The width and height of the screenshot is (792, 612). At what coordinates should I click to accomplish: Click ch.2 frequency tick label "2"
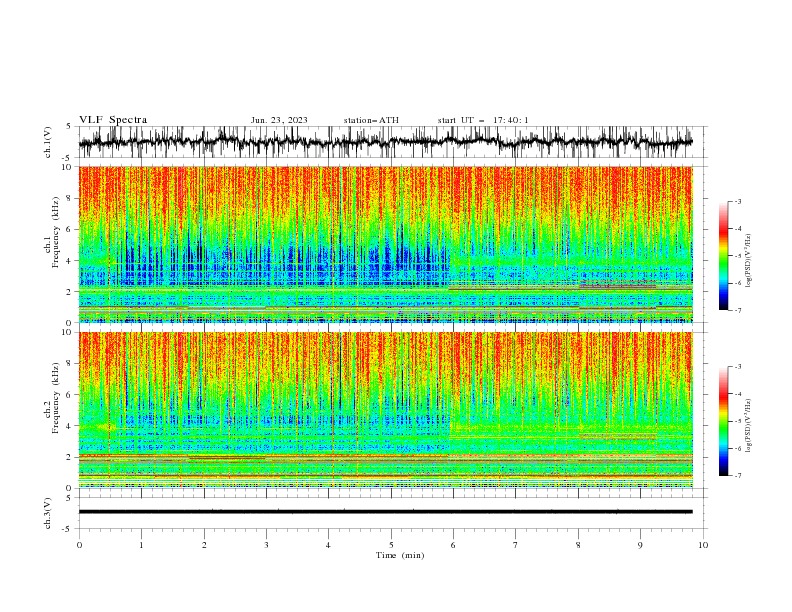coord(70,457)
